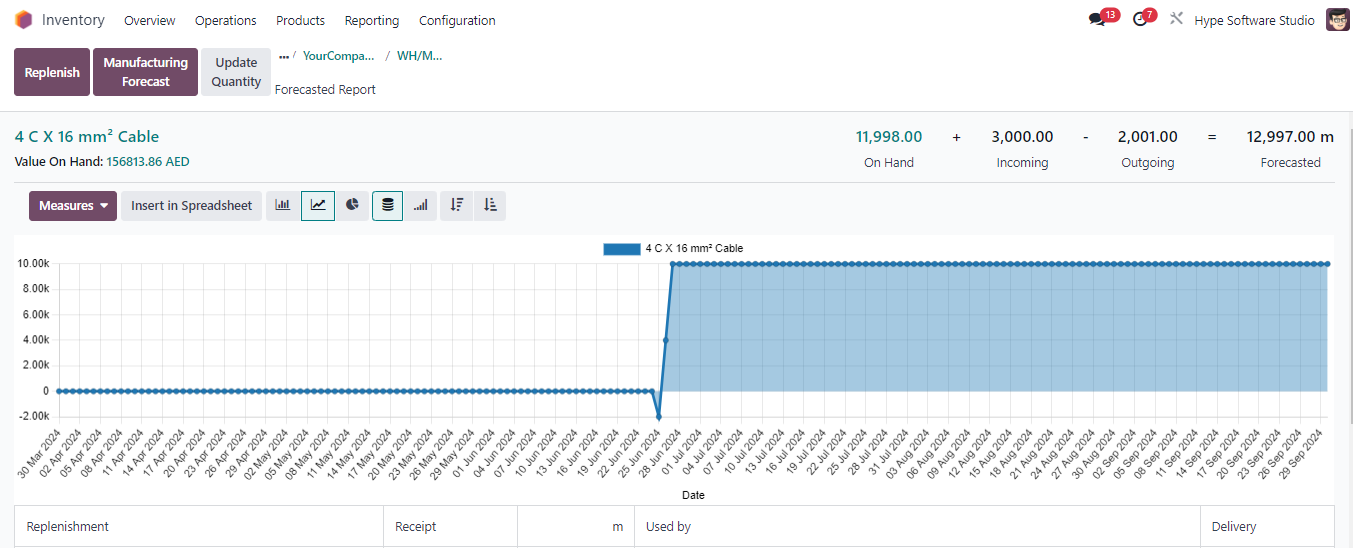Expand the breadcrumb ellipsis
Viewport: 1353px width, 548px height.
284,56
